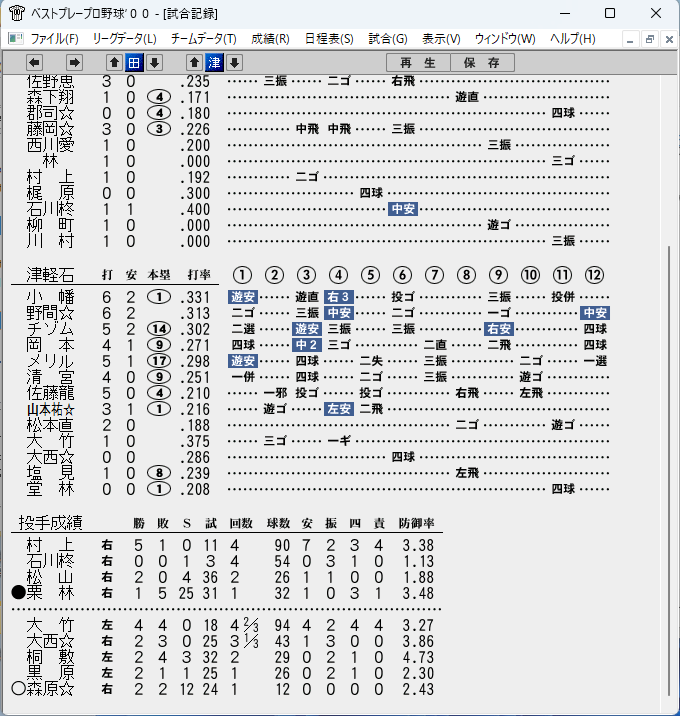The height and width of the screenshot is (716, 680).
Task: Select the 津 team icon
Action: point(214,63)
